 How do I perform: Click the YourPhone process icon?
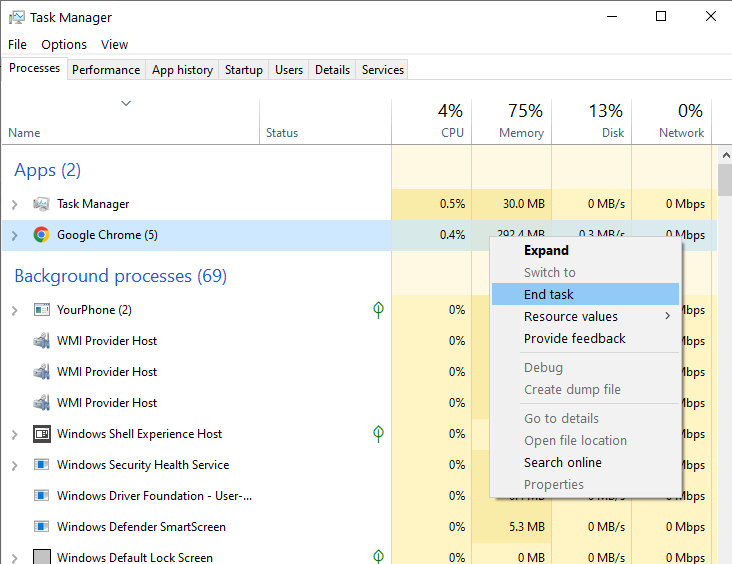[42, 310]
